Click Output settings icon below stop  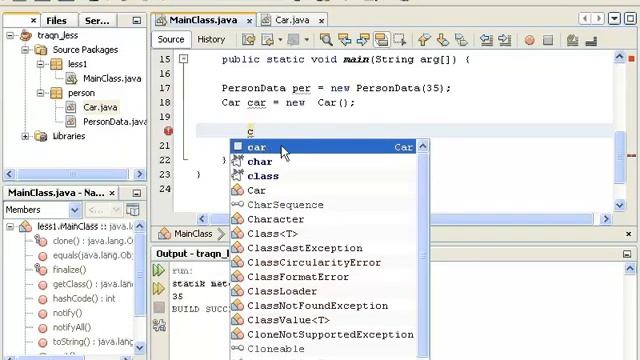click(x=159, y=325)
